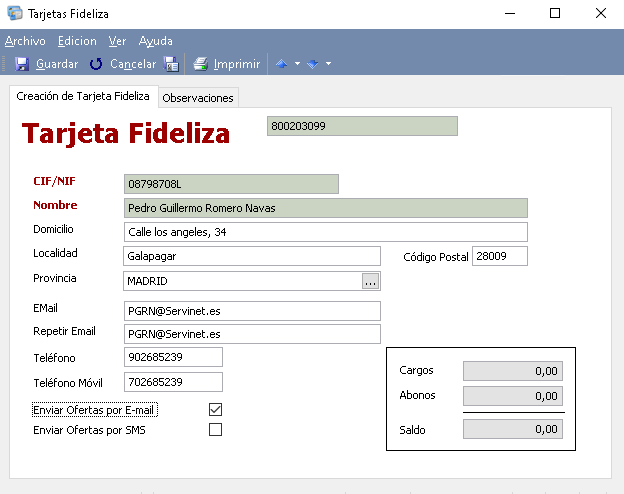Viewport: 624px width, 494px height.
Task: Close the Tarjetas Fideliza window
Action: click(601, 14)
